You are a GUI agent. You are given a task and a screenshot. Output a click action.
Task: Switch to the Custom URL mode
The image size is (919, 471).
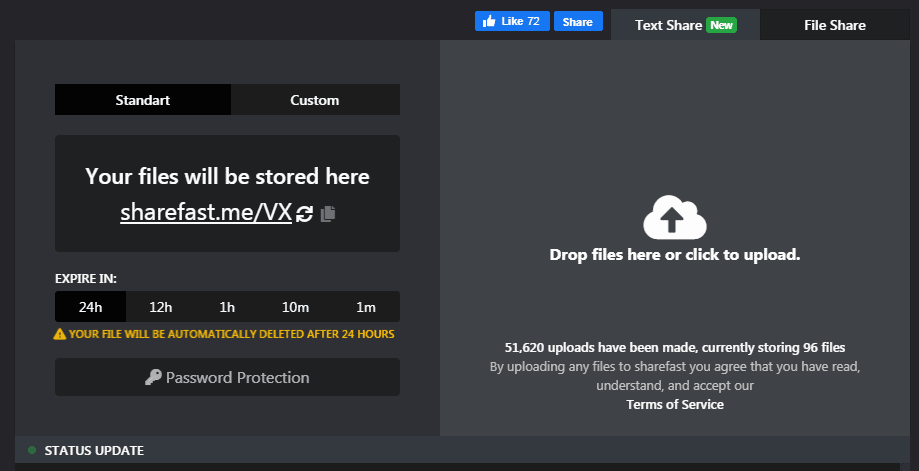click(314, 100)
